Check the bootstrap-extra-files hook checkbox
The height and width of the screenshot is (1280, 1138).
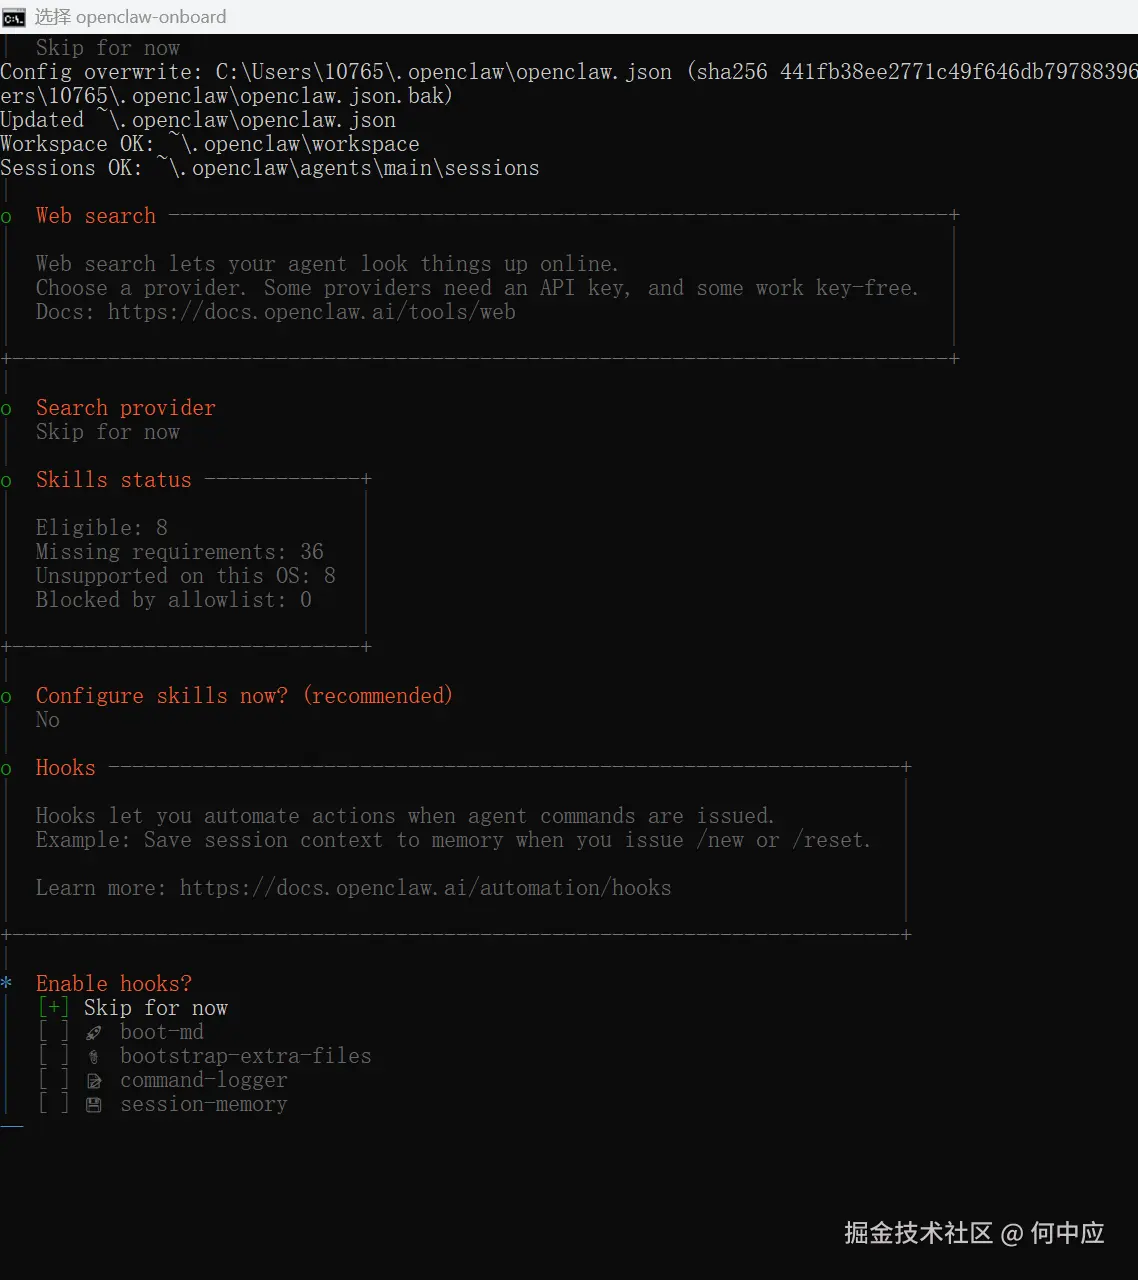[x=54, y=1056]
